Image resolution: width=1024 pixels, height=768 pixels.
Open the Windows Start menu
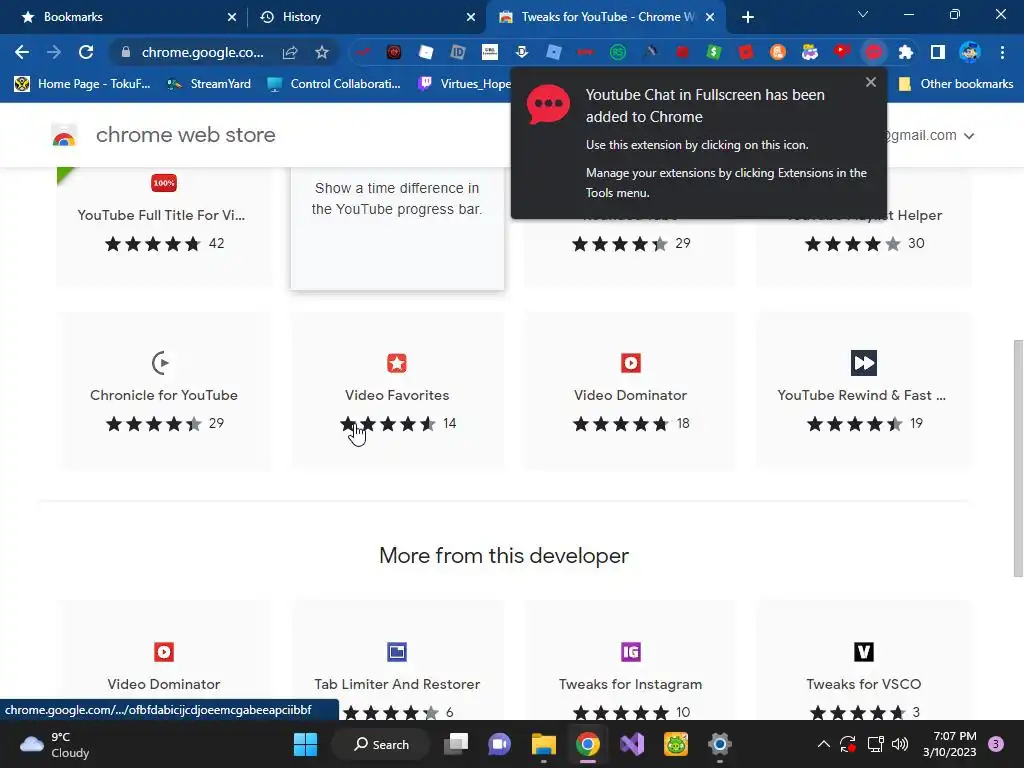(305, 744)
